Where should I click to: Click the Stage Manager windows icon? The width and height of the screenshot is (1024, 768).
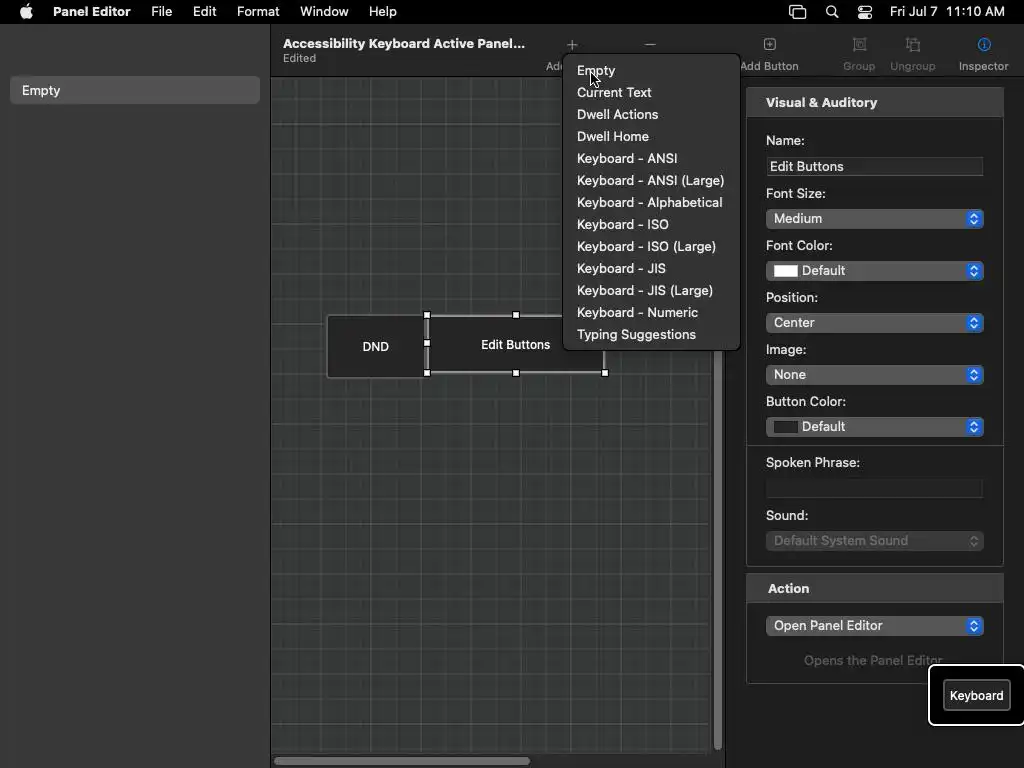(x=797, y=12)
